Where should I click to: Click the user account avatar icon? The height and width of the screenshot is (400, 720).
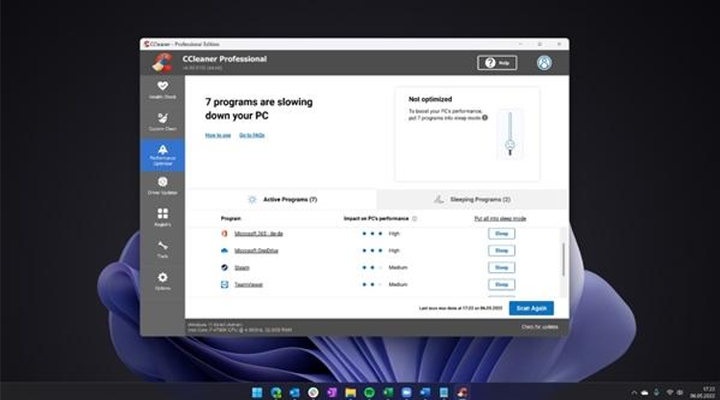[544, 63]
